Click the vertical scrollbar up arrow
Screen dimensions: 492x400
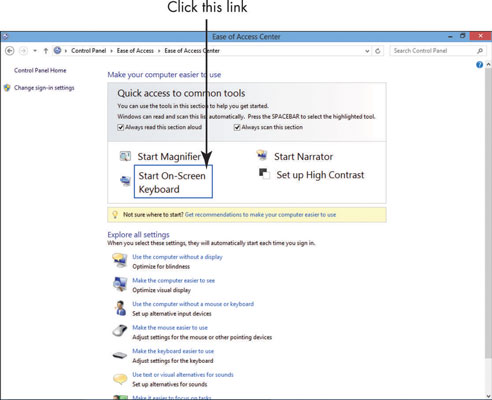pos(488,64)
